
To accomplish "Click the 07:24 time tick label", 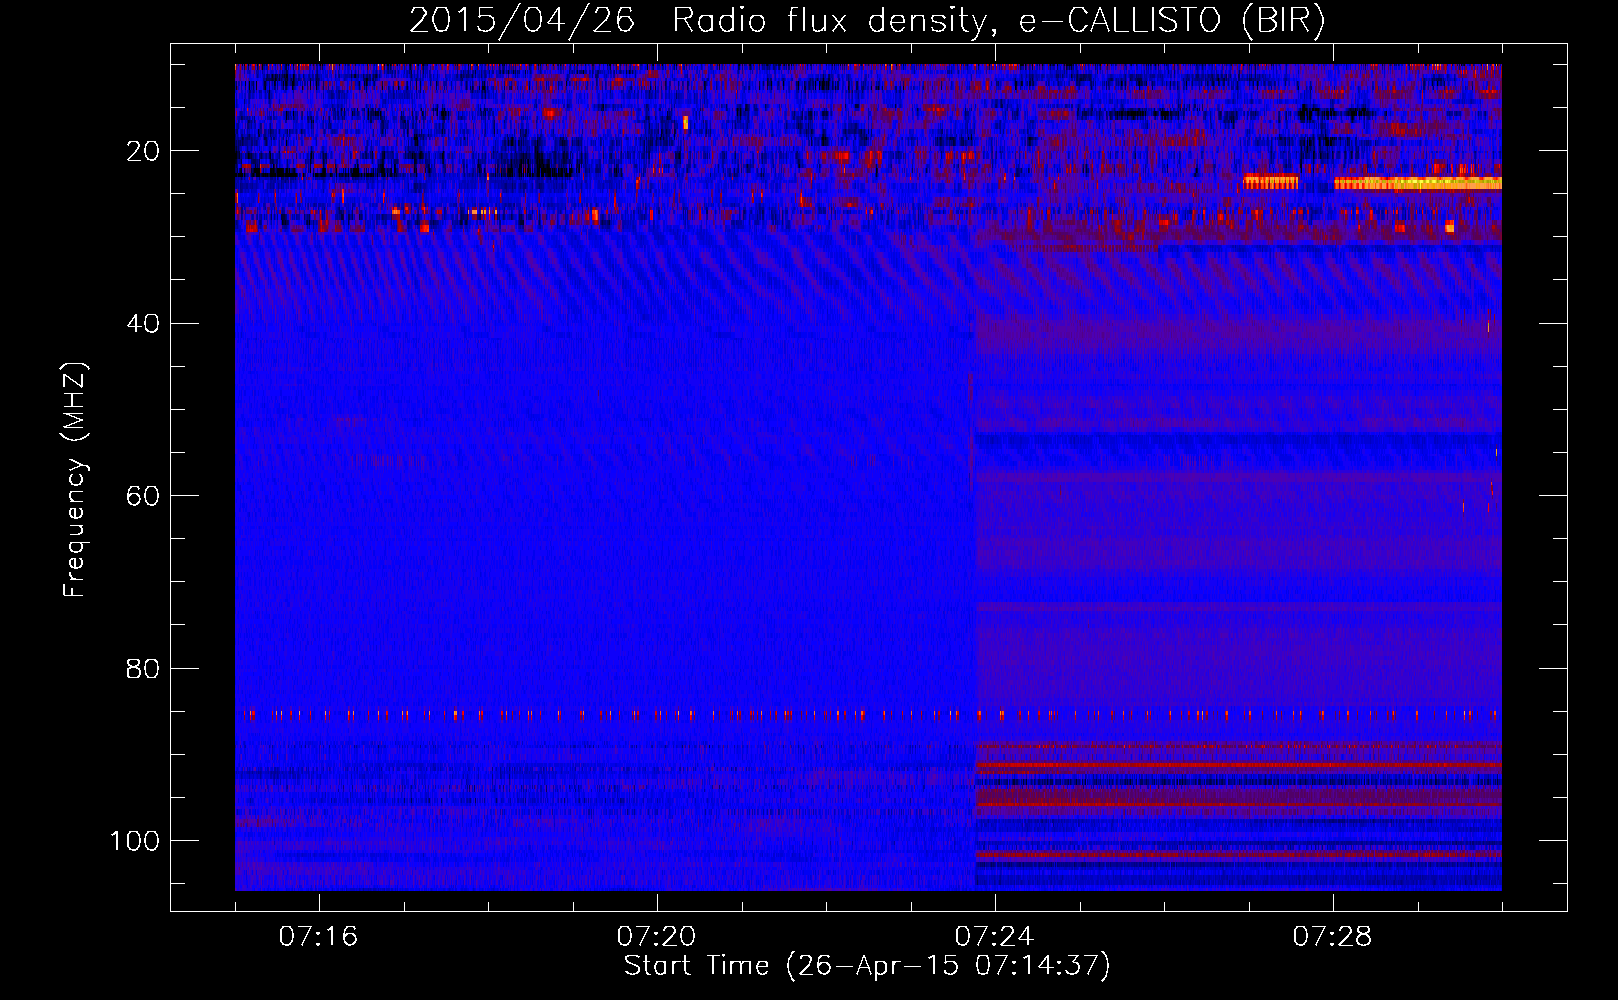I will (x=994, y=937).
